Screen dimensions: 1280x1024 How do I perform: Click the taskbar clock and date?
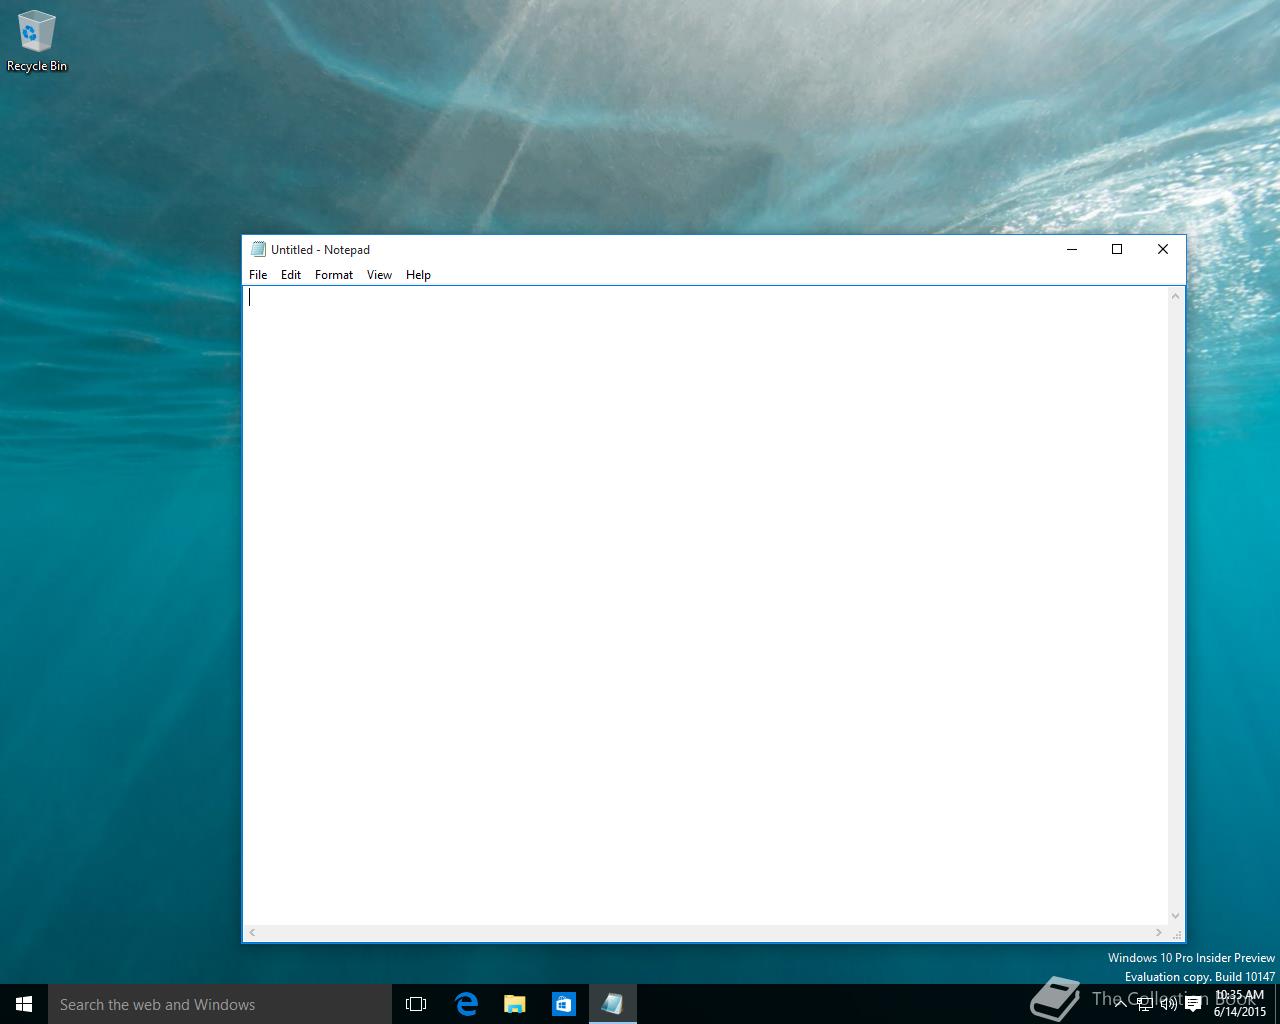[x=1240, y=1004]
